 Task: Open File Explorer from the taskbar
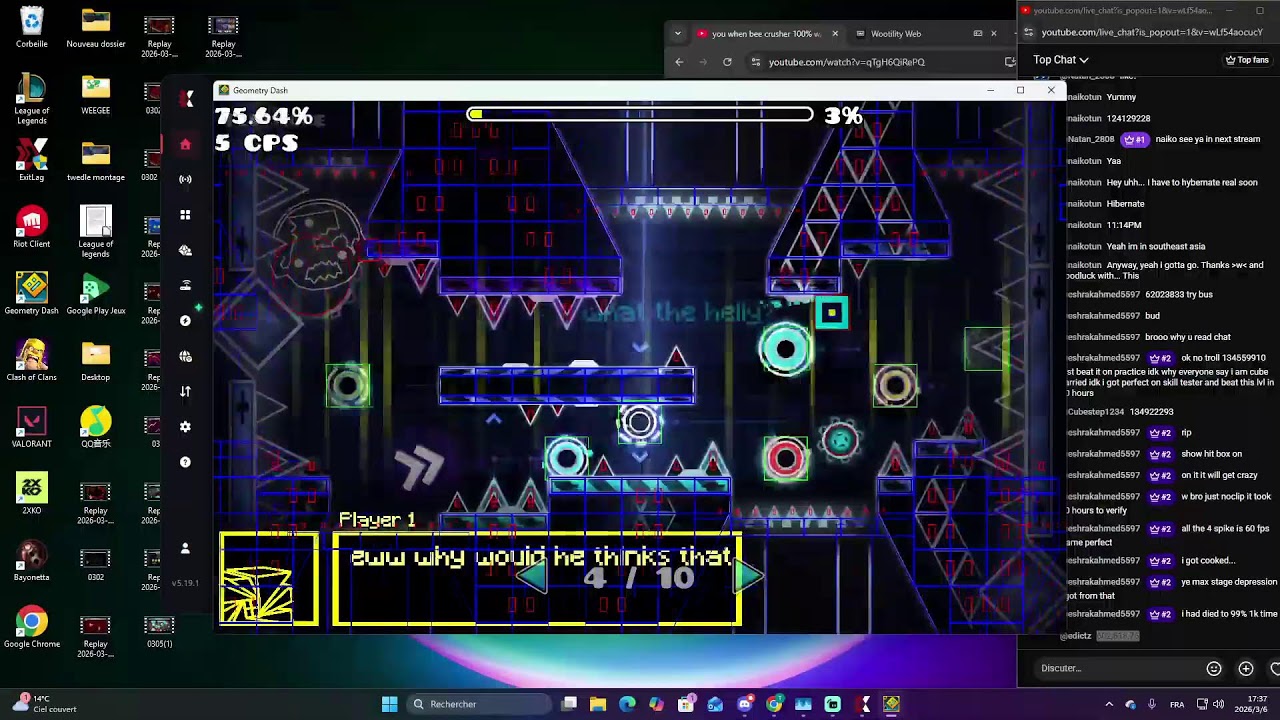[x=598, y=704]
